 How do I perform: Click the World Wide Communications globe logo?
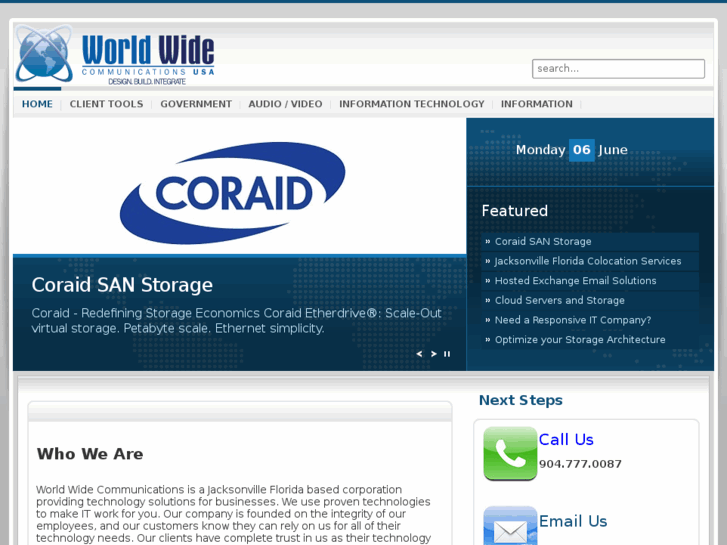pyautogui.click(x=44, y=54)
